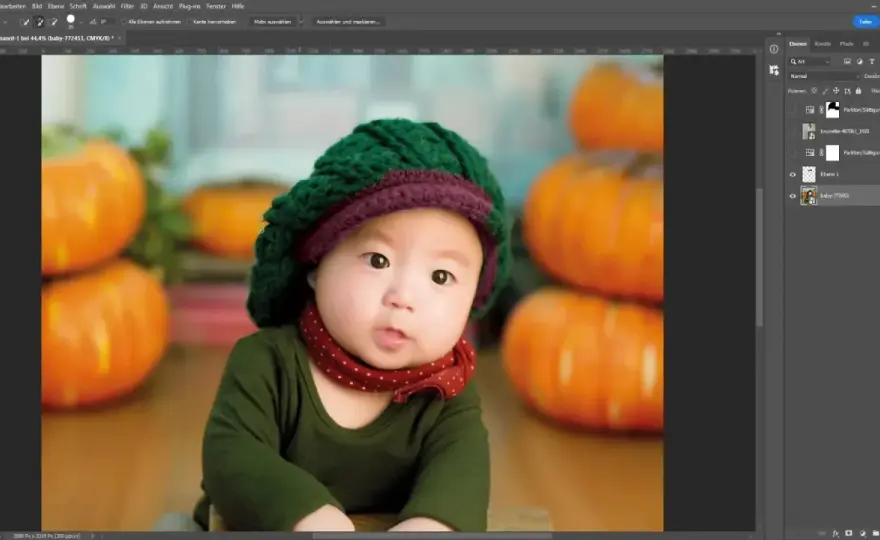Lock transparent pixels icon

(x=814, y=90)
